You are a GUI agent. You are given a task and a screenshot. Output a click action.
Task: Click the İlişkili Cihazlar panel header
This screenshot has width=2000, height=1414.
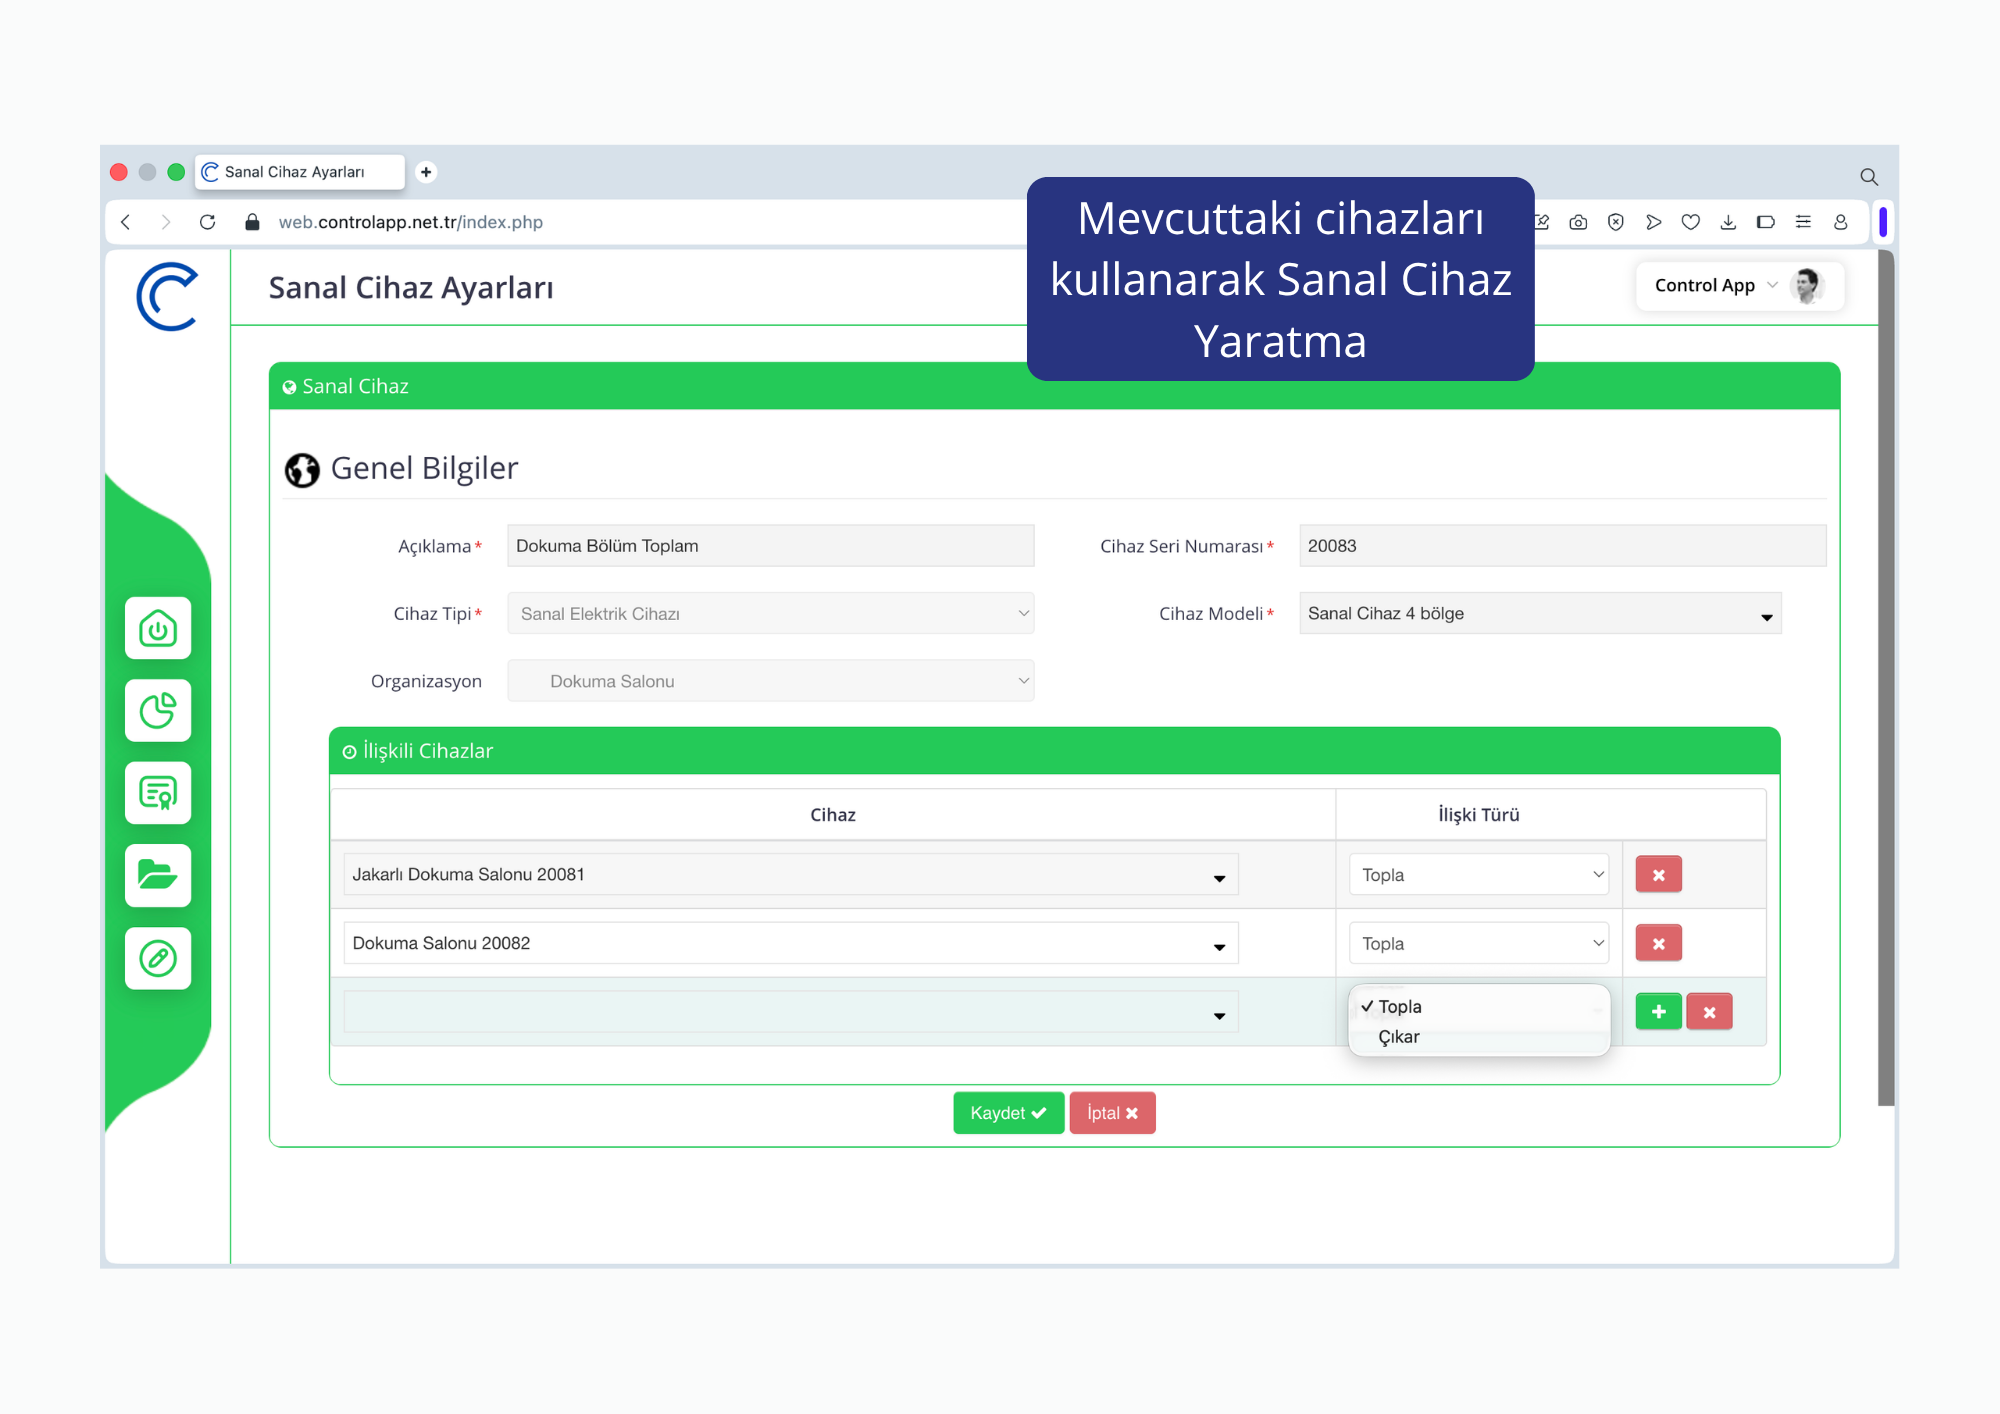1054,751
